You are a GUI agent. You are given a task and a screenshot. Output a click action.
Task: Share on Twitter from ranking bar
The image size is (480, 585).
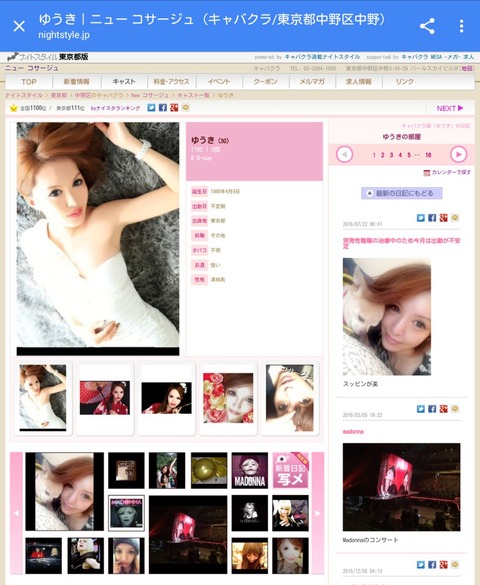(x=151, y=107)
